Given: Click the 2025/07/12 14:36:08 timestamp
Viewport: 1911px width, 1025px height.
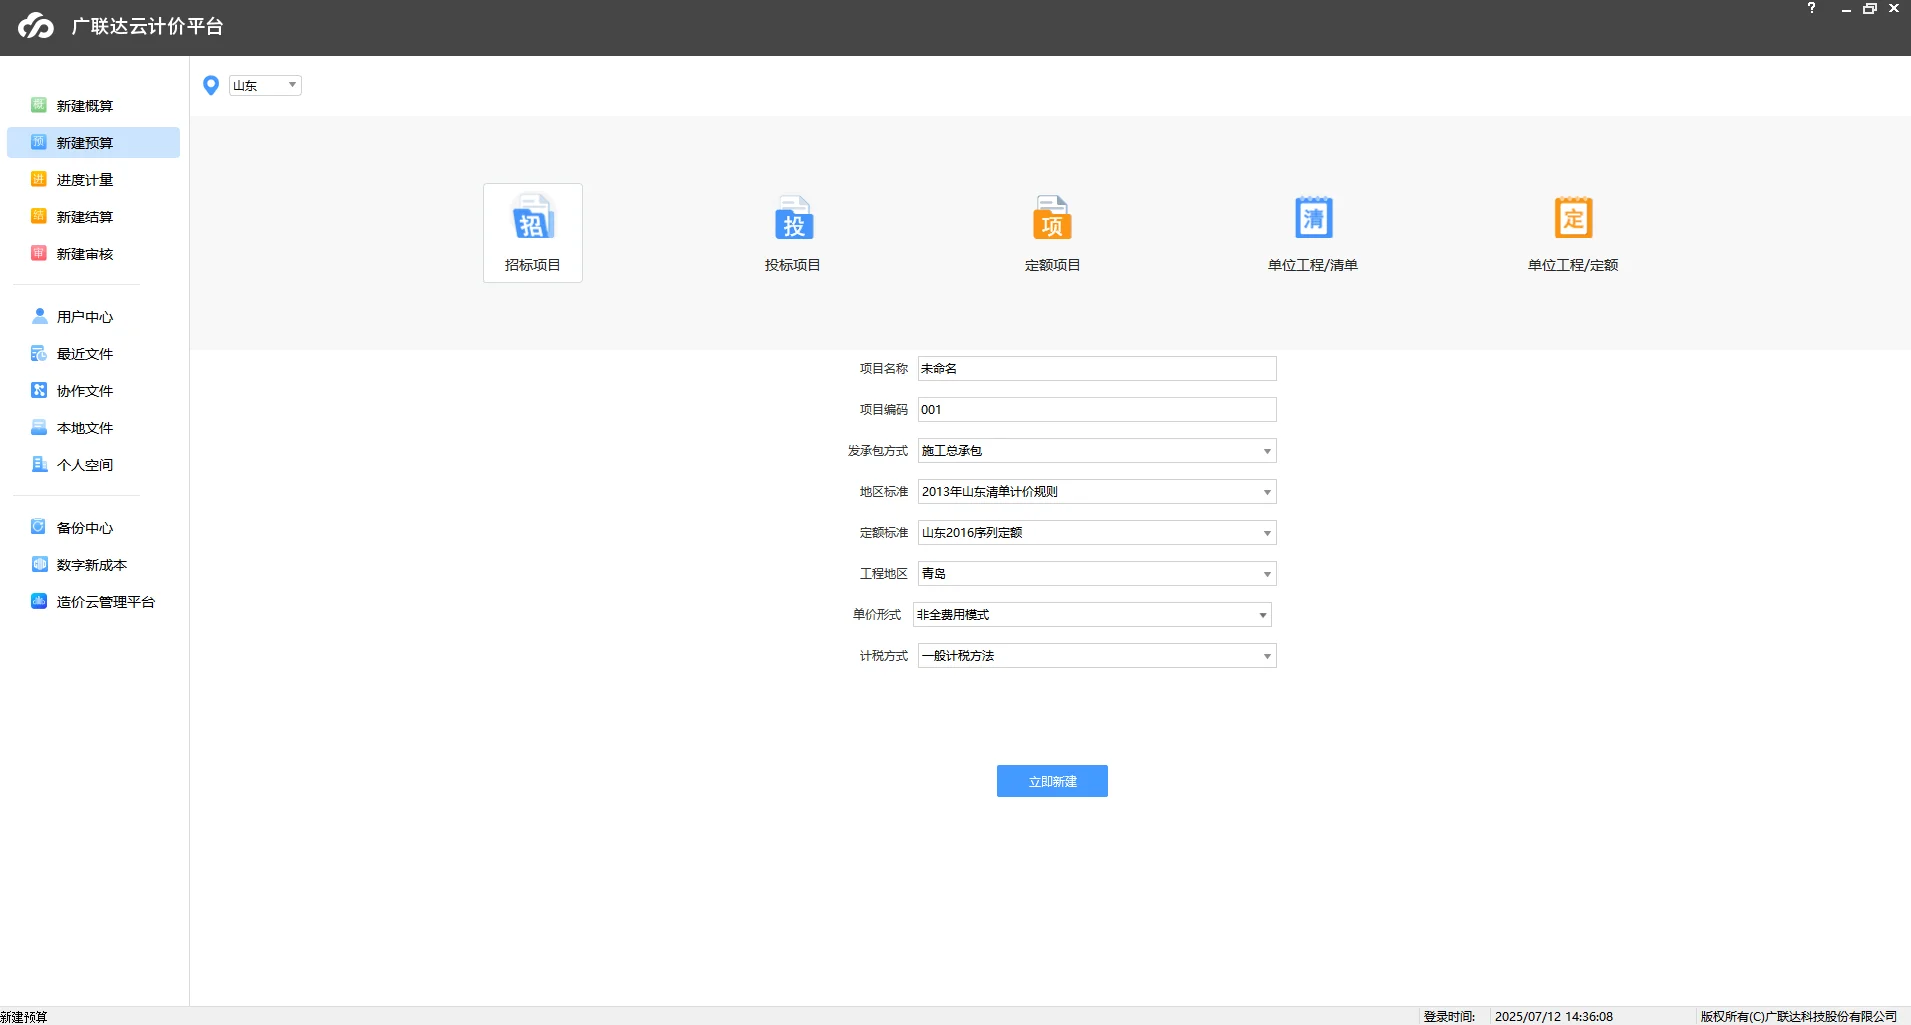Looking at the screenshot, I should (x=1553, y=1017).
